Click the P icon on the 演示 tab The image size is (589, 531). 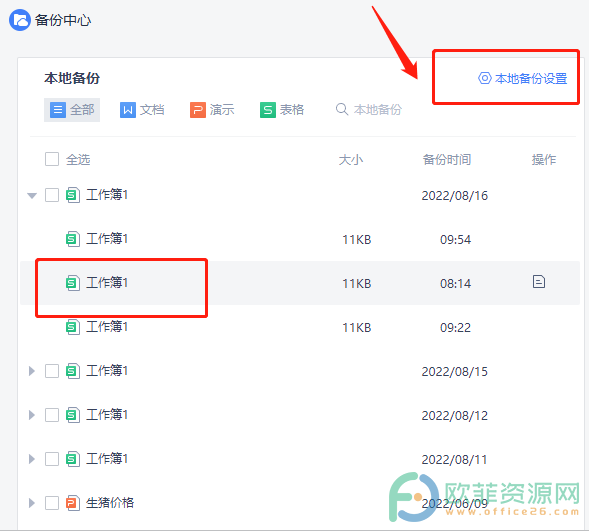tap(198, 110)
